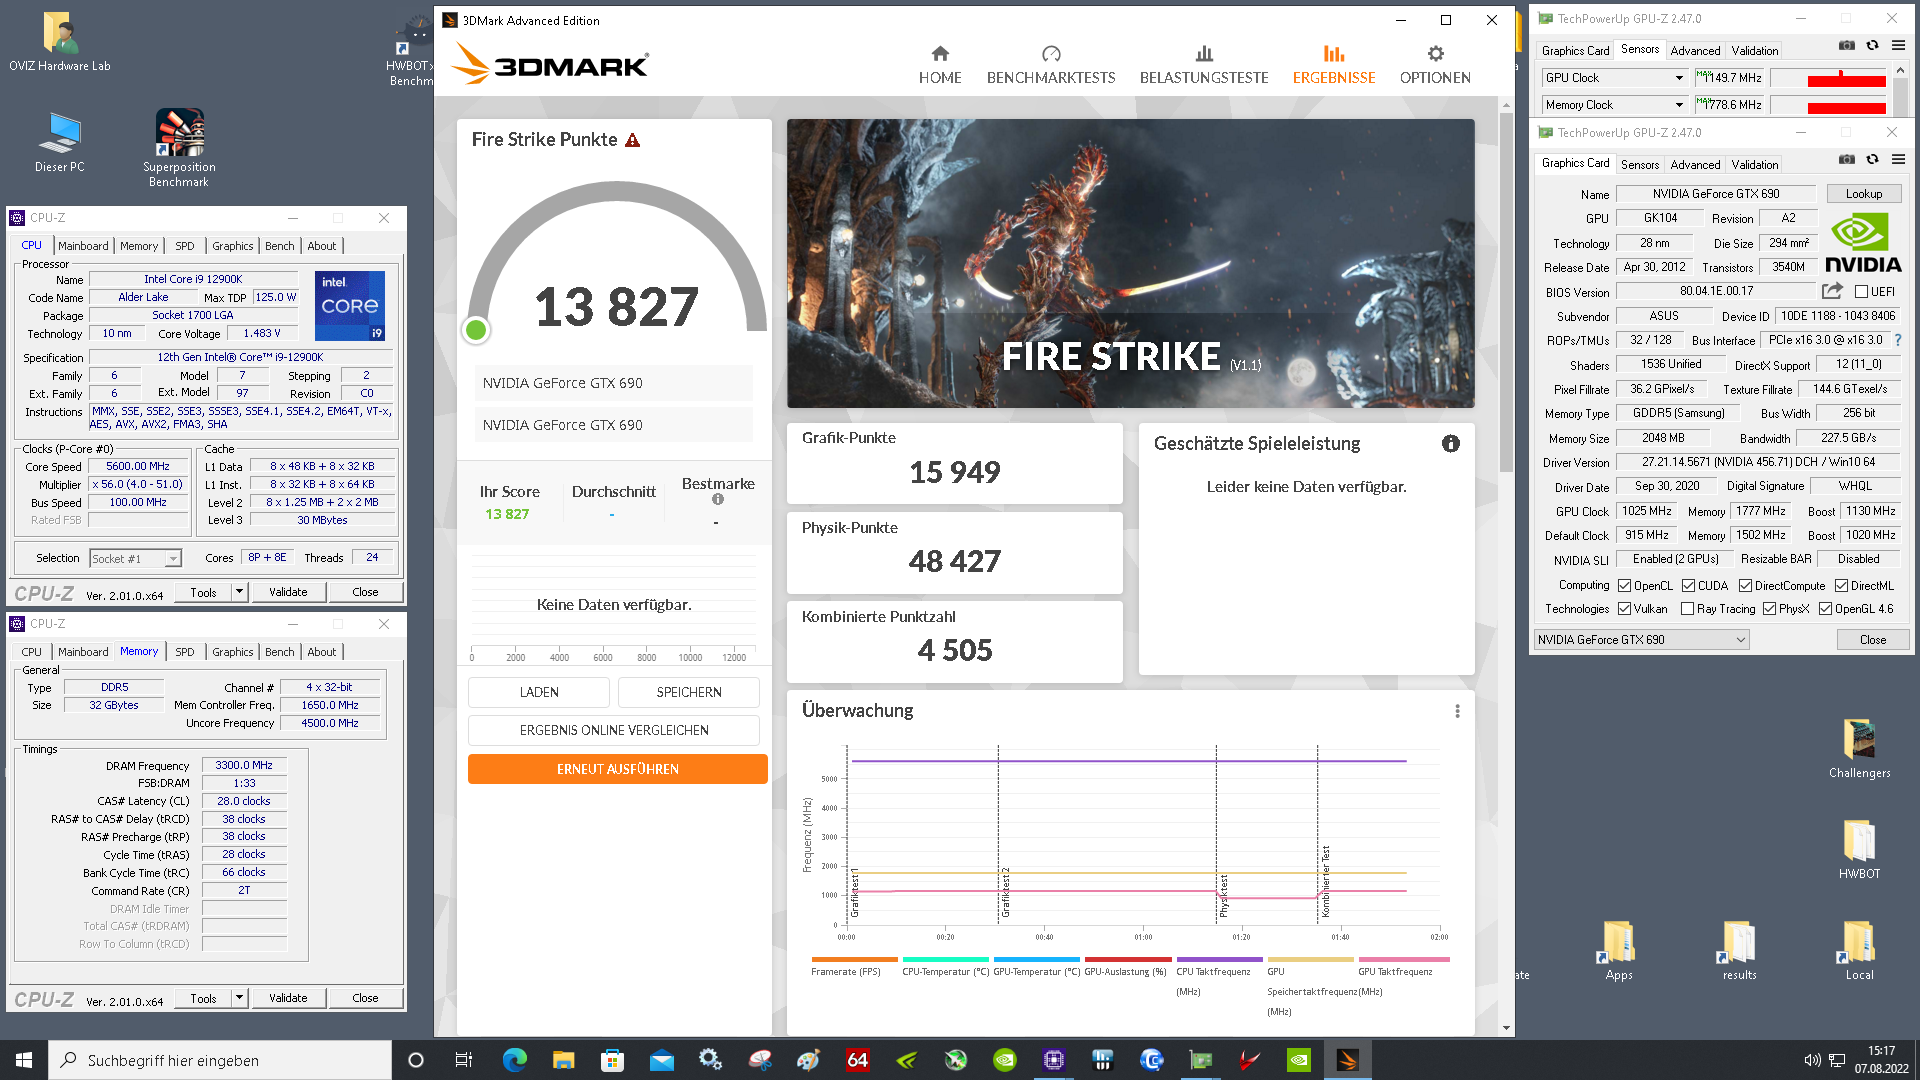Image resolution: width=1920 pixels, height=1080 pixels.
Task: Switch to Validation tab in lower GPU-Z window
Action: coord(1755,165)
